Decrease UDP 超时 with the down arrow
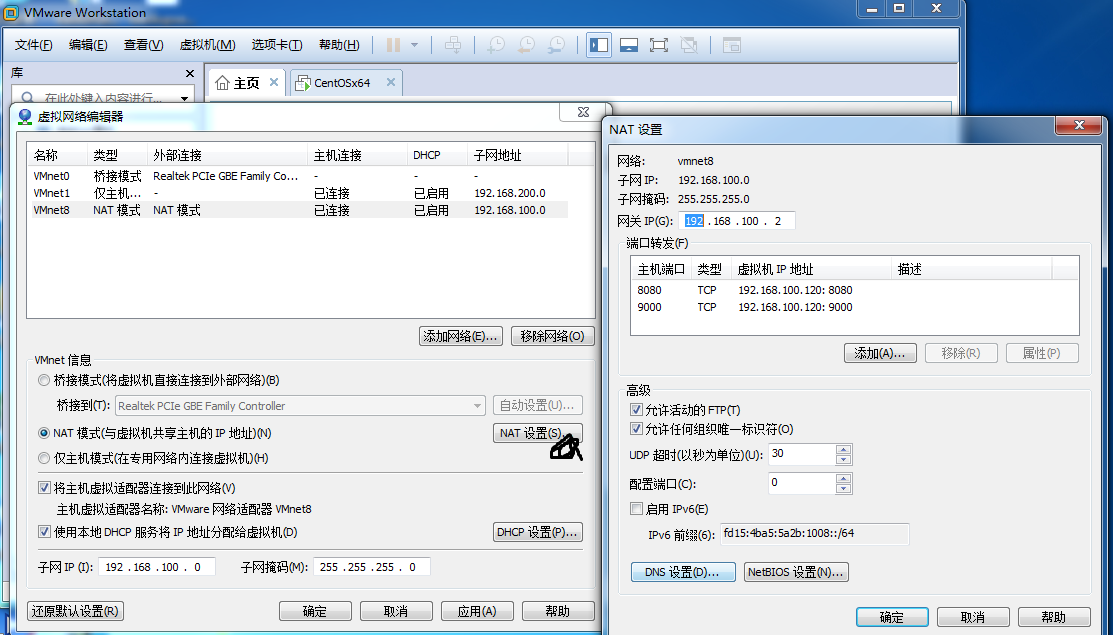The width and height of the screenshot is (1113, 635). coord(843,459)
